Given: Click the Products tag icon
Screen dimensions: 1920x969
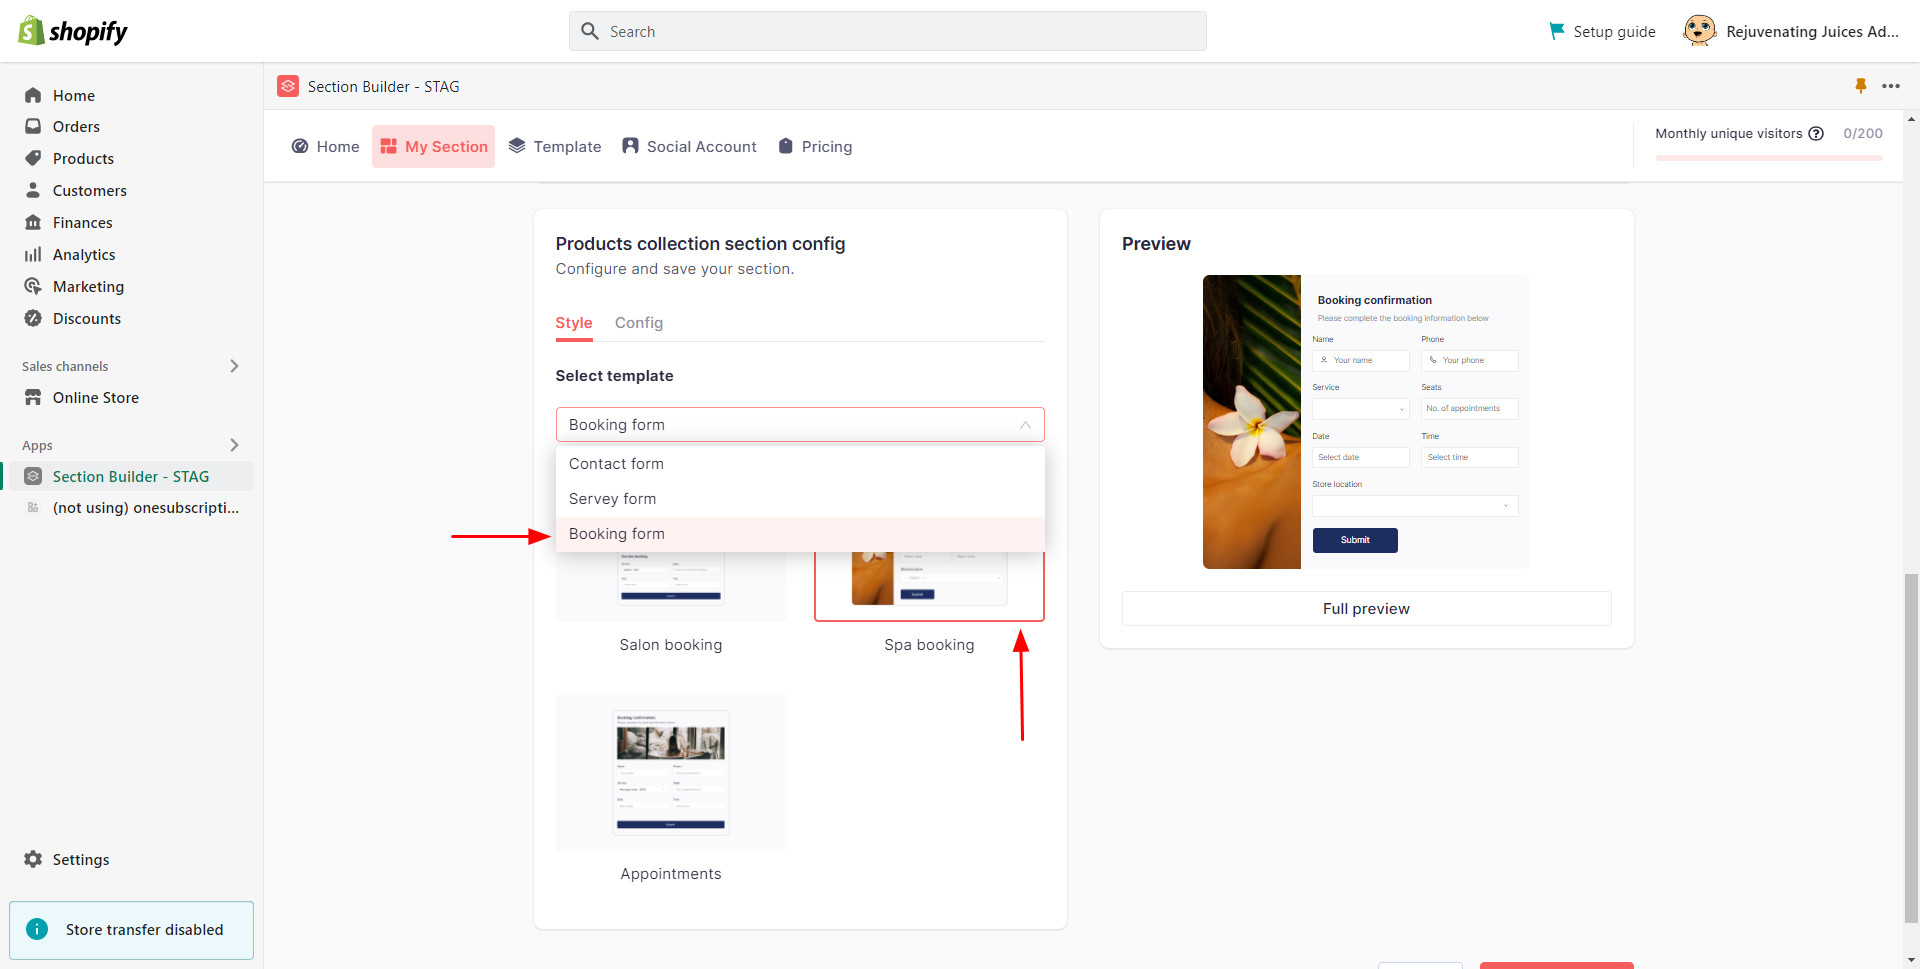Looking at the screenshot, I should point(33,159).
